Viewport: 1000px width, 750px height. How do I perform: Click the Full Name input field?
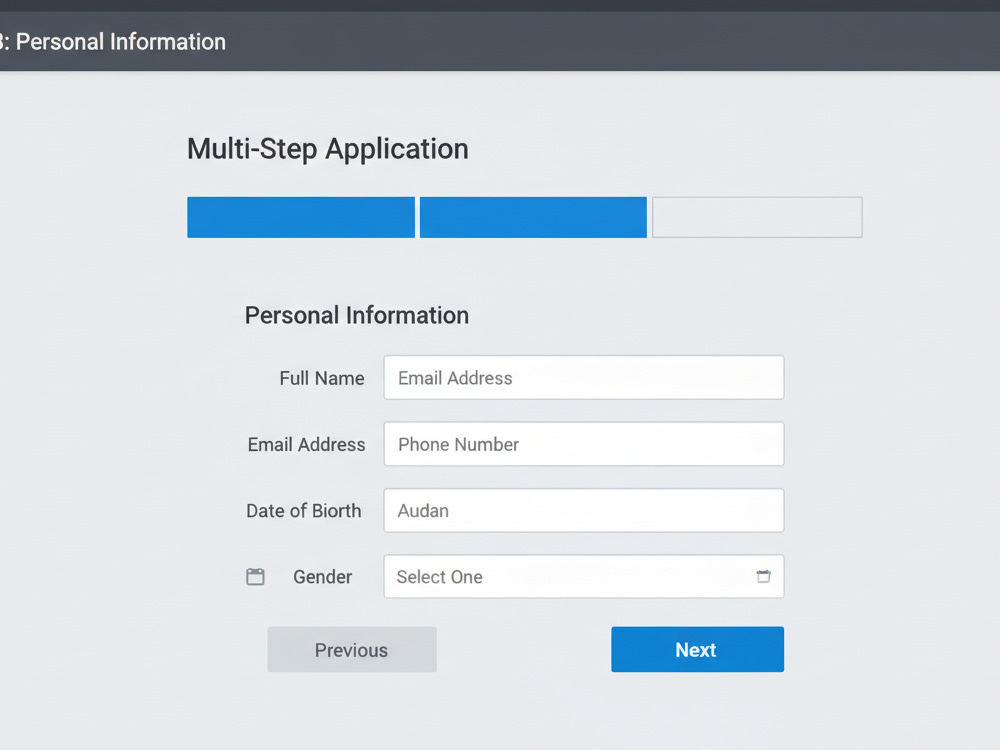click(x=584, y=378)
